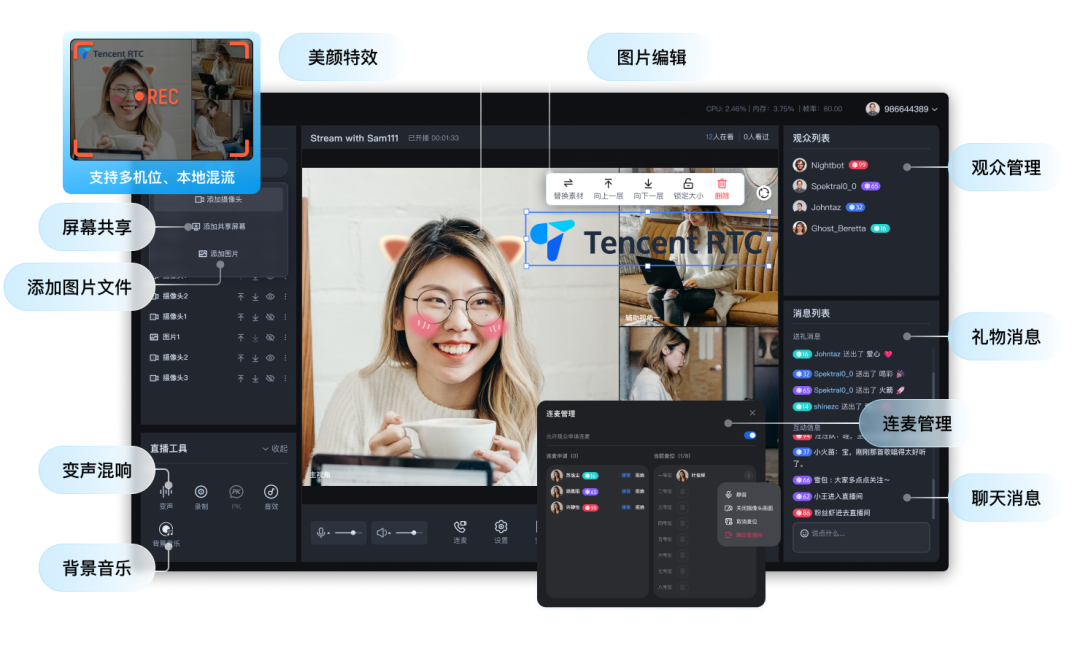Screen dimensions: 1080x664
Task: Toggle visibility of 图片1 source
Action: pyautogui.click(x=270, y=338)
